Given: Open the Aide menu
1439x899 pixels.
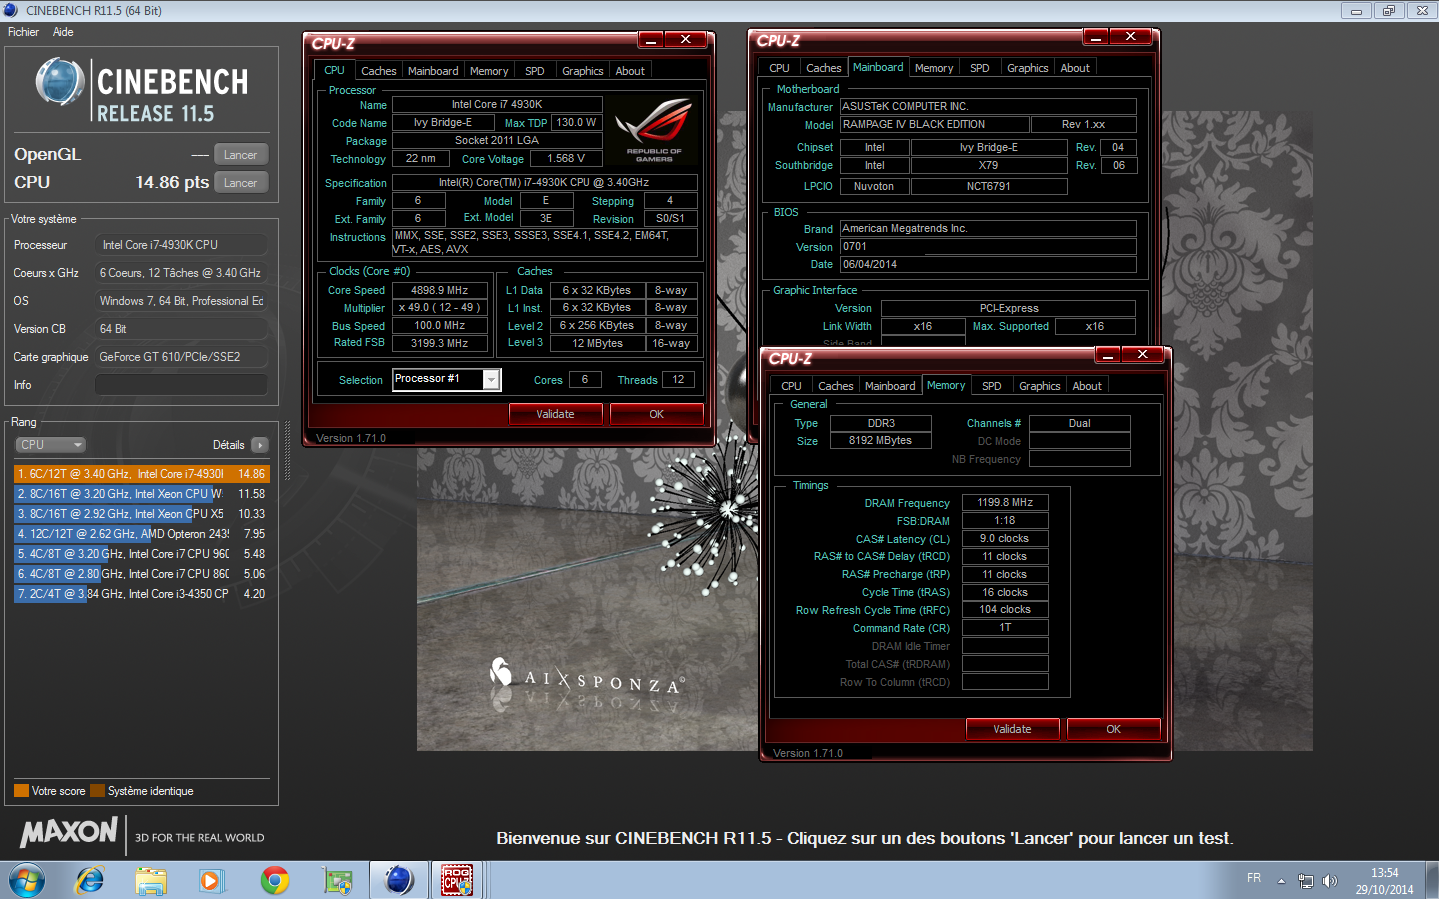Looking at the screenshot, I should [63, 32].
